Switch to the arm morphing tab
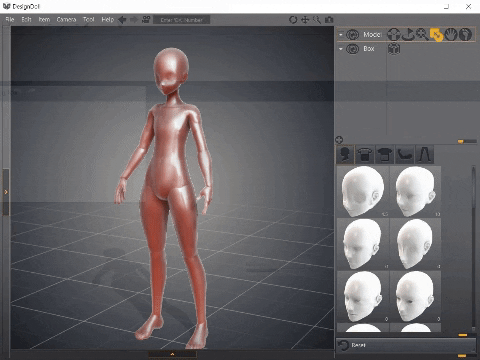 (404, 154)
